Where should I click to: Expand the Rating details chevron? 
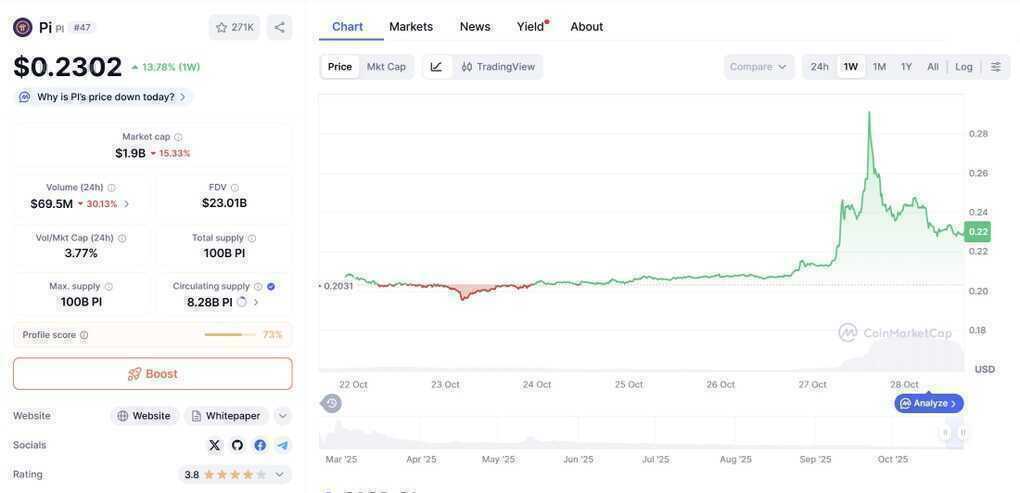pos(280,474)
